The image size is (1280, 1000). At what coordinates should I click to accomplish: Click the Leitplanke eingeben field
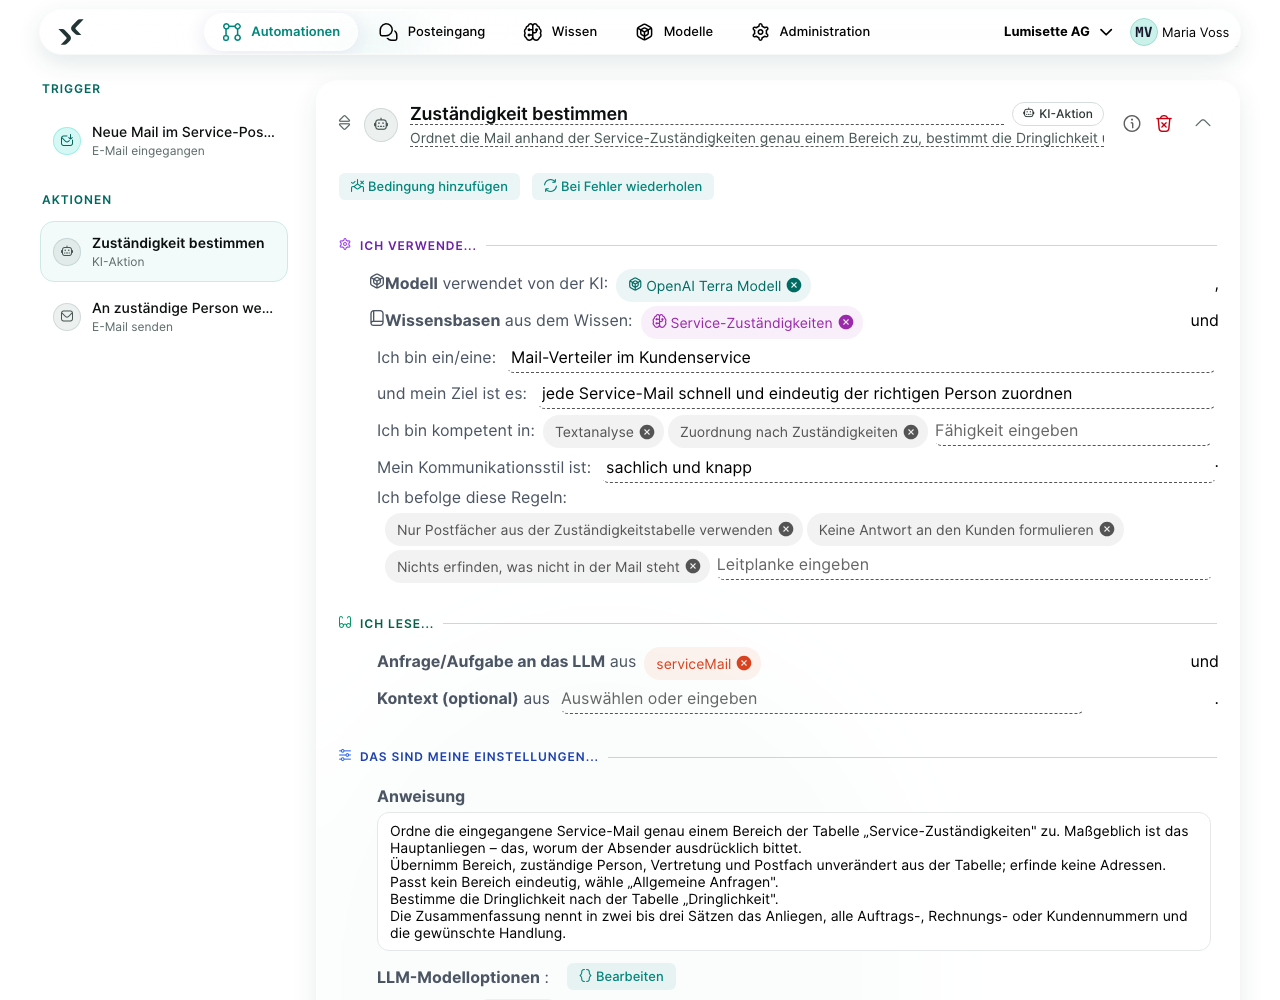point(963,565)
